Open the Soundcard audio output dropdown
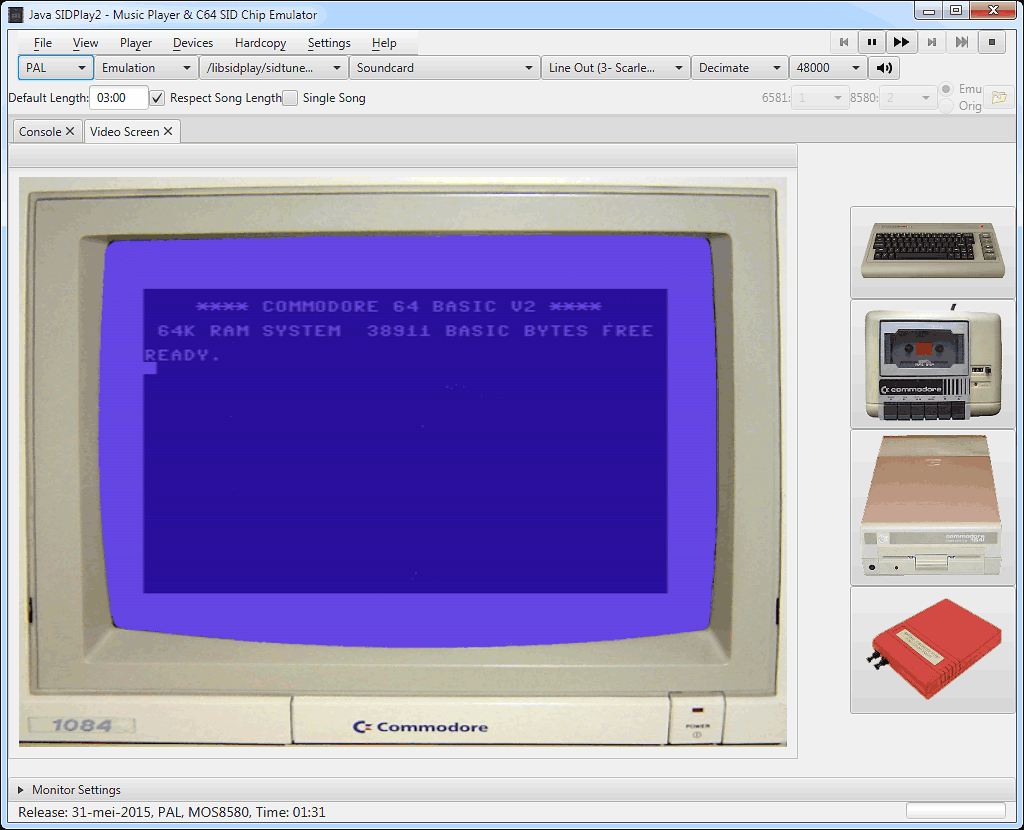Image resolution: width=1024 pixels, height=830 pixels. coord(444,68)
